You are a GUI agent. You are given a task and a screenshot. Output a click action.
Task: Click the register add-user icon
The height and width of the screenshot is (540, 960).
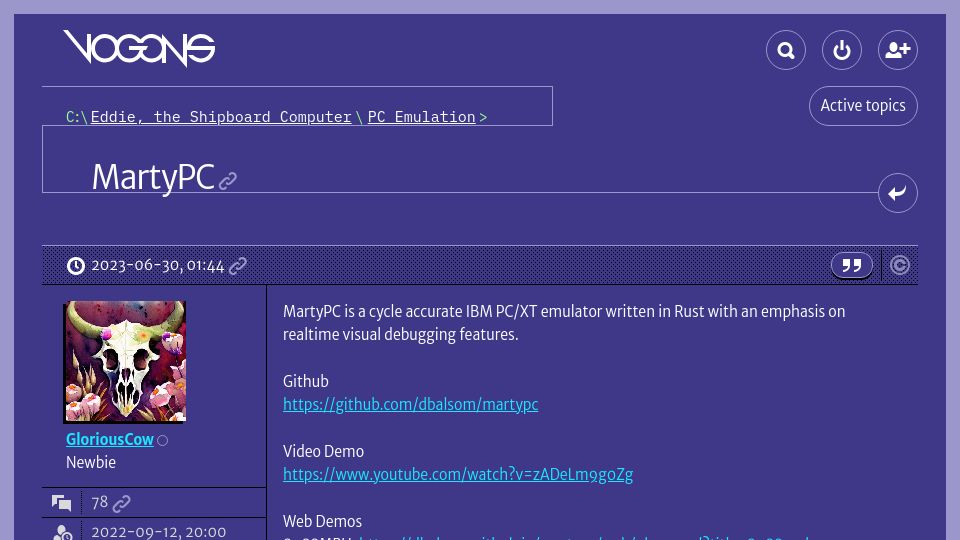pos(898,50)
